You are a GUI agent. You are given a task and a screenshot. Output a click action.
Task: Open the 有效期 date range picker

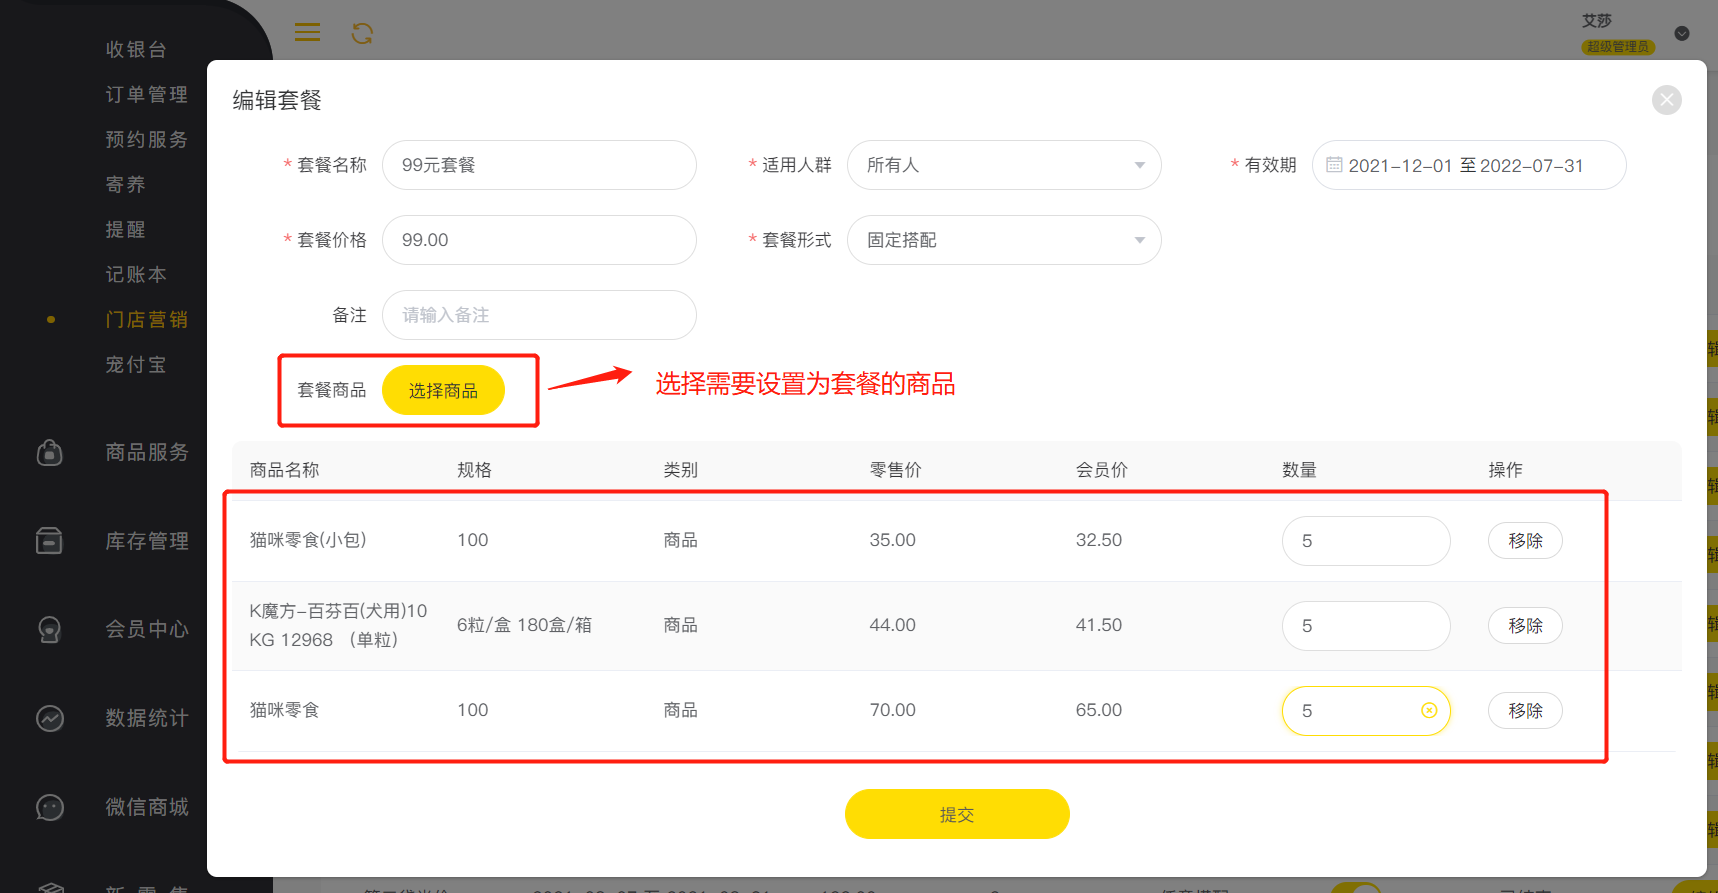1469,165
